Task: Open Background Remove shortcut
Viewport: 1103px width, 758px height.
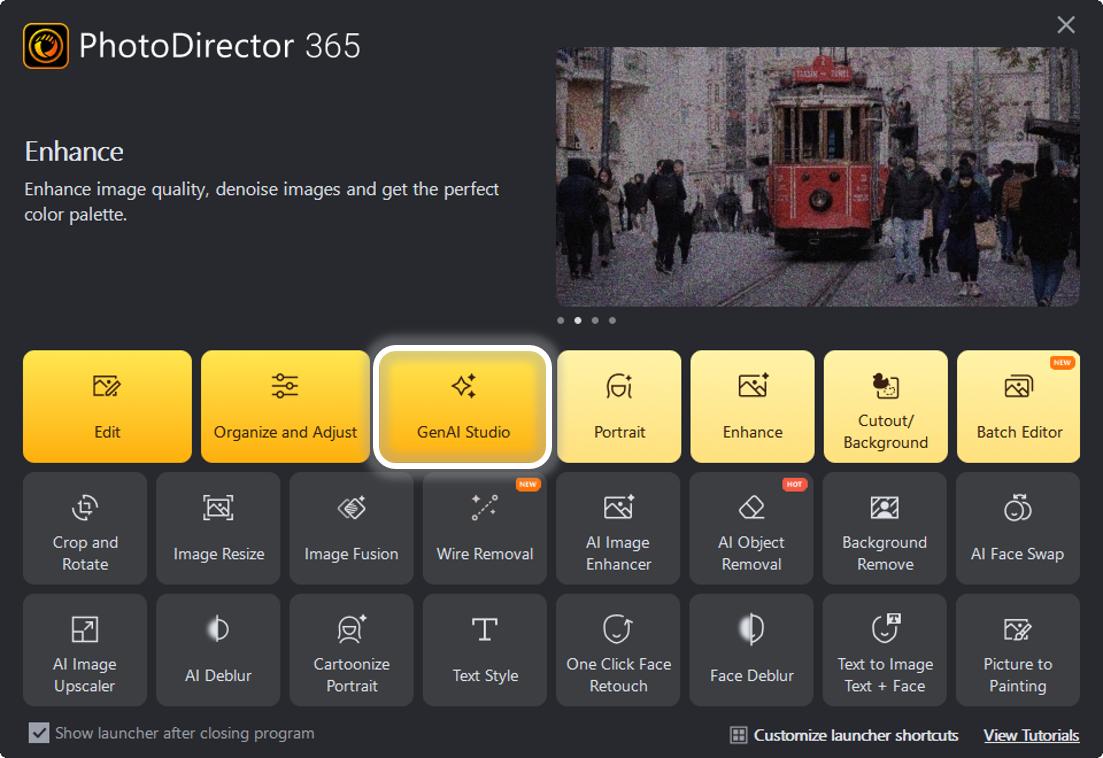Action: point(884,528)
